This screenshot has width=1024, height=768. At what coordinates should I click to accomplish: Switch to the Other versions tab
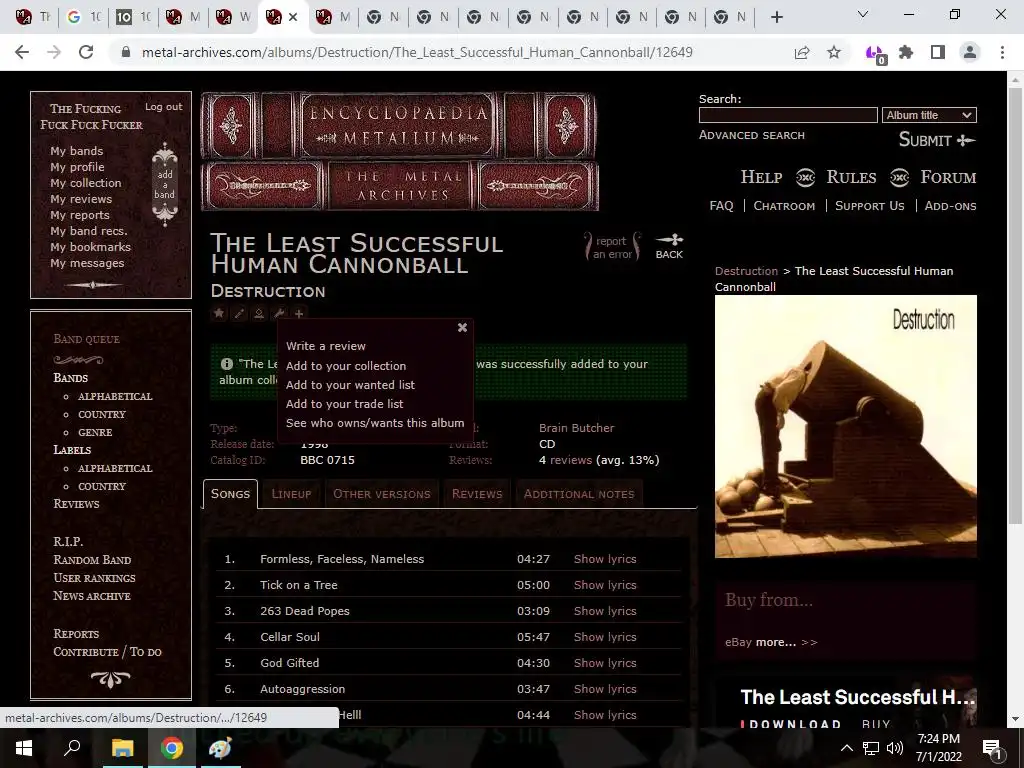coord(382,494)
